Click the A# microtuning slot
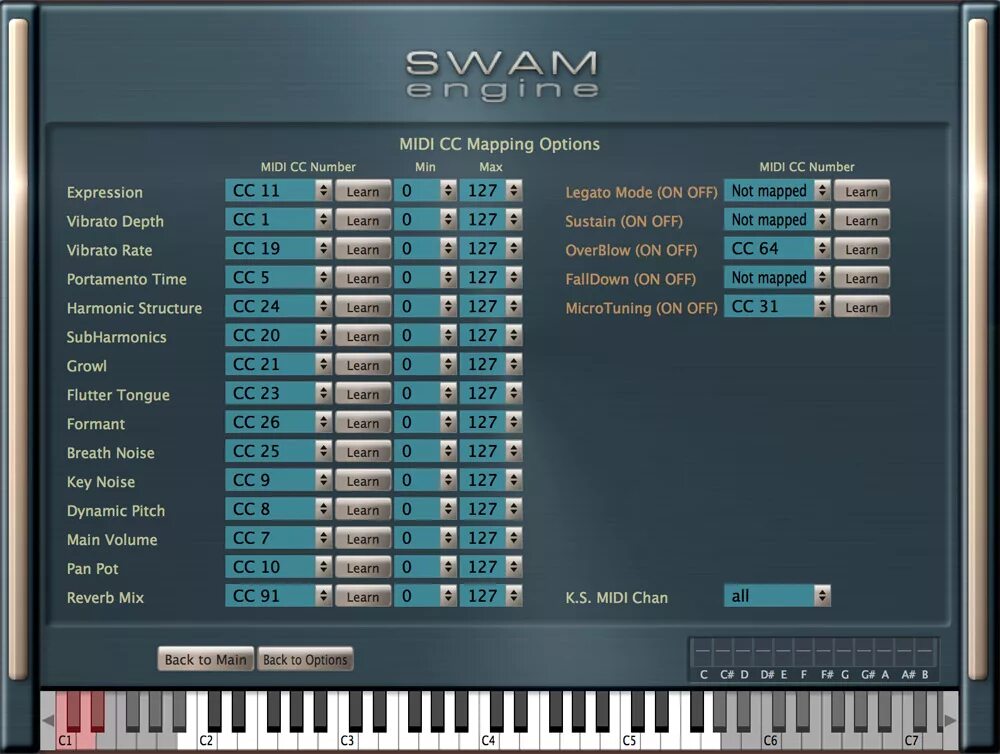The image size is (1000, 754). [905, 652]
